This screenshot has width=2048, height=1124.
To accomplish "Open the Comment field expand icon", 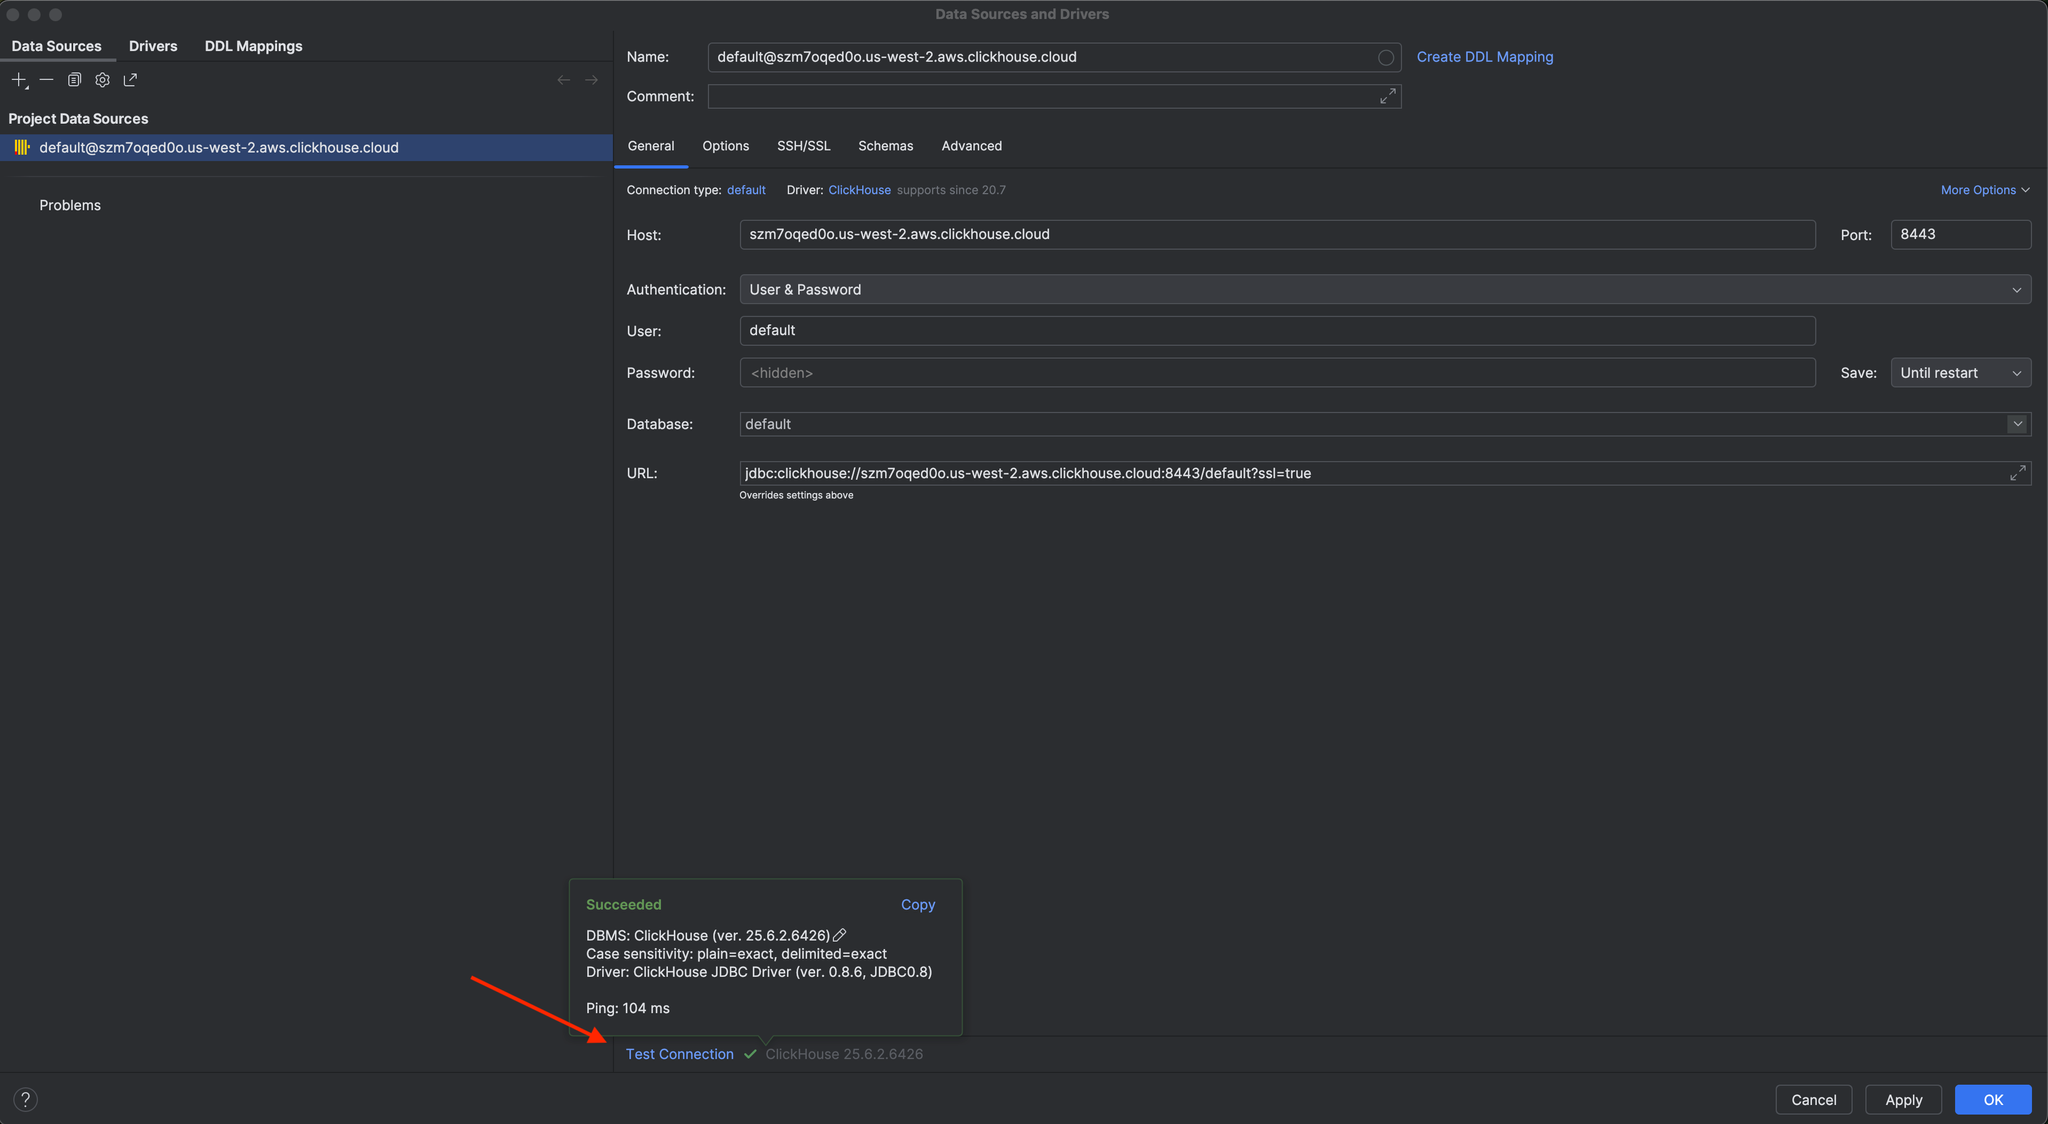I will click(x=1386, y=96).
